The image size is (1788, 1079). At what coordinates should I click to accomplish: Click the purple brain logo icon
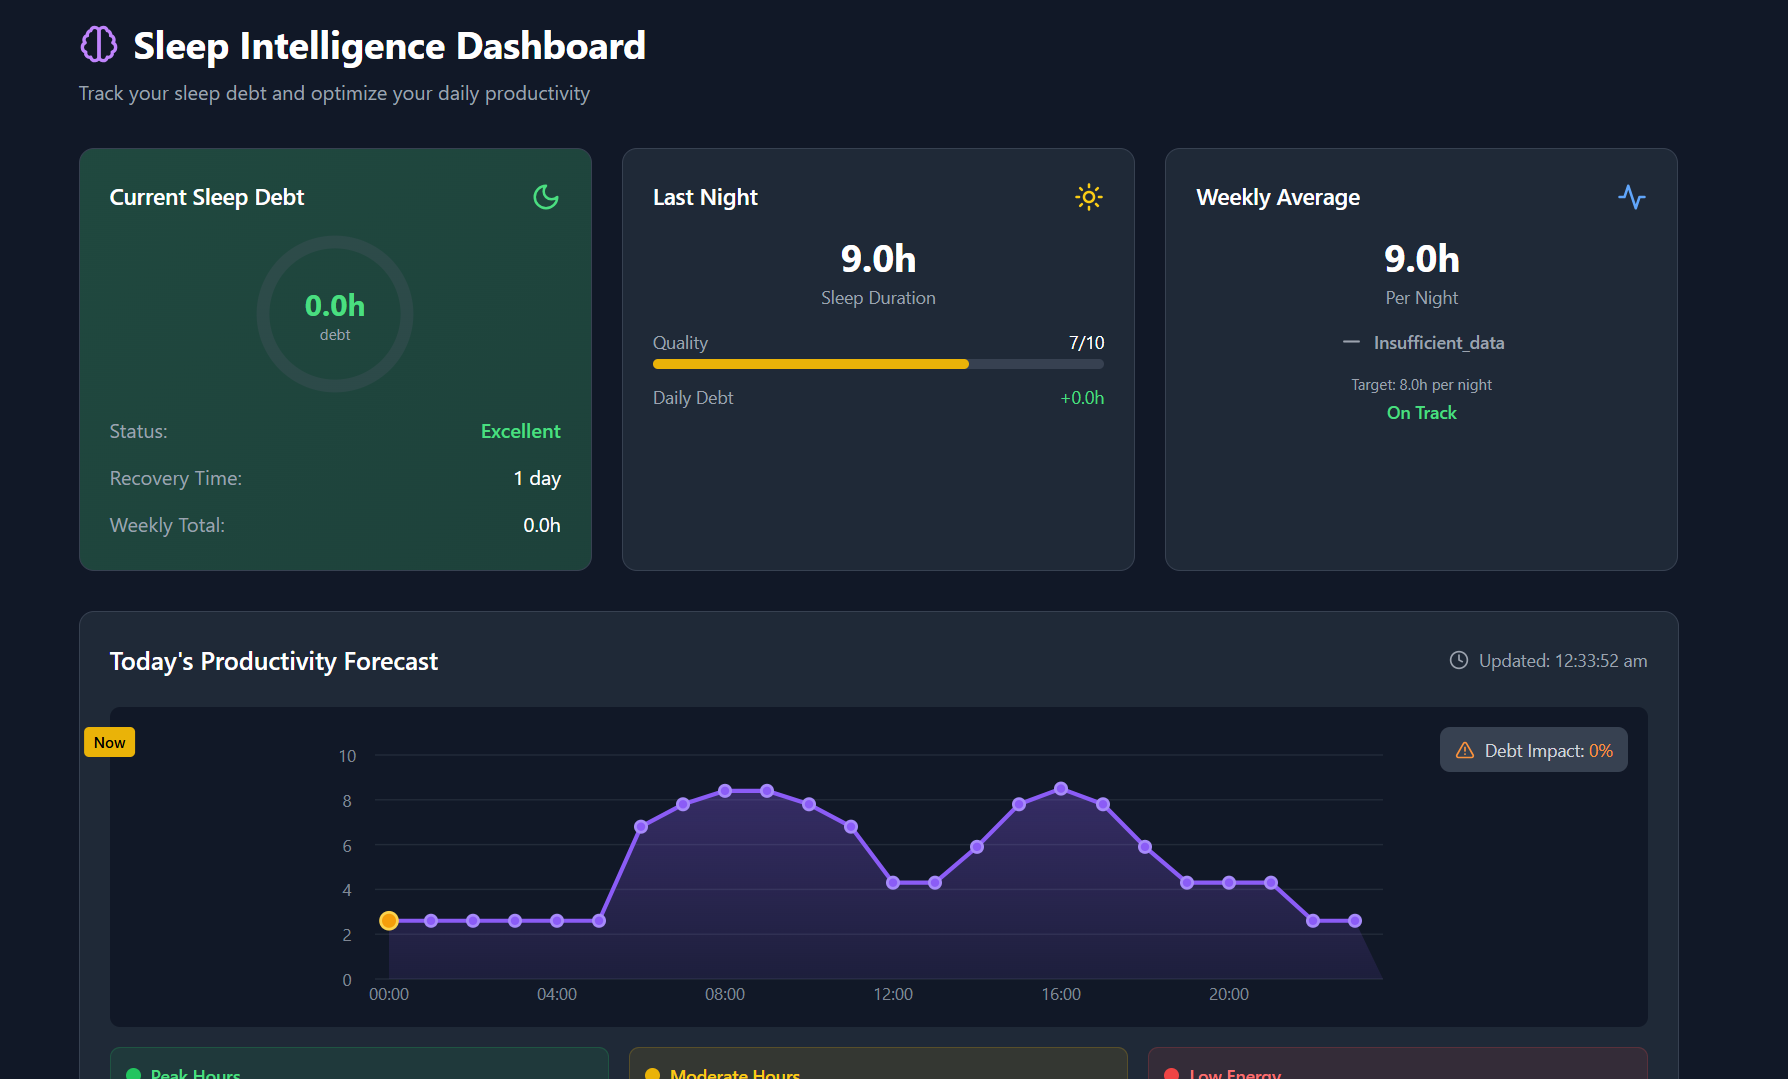click(99, 45)
